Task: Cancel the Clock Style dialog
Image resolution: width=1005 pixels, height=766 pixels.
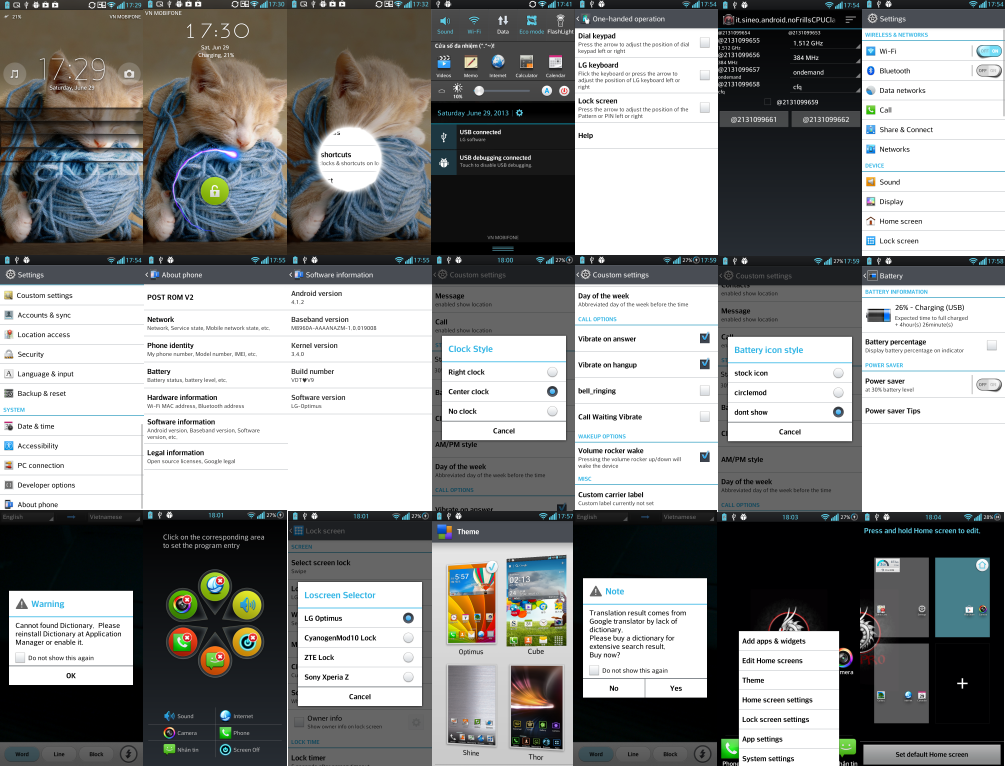Action: pyautogui.click(x=504, y=431)
